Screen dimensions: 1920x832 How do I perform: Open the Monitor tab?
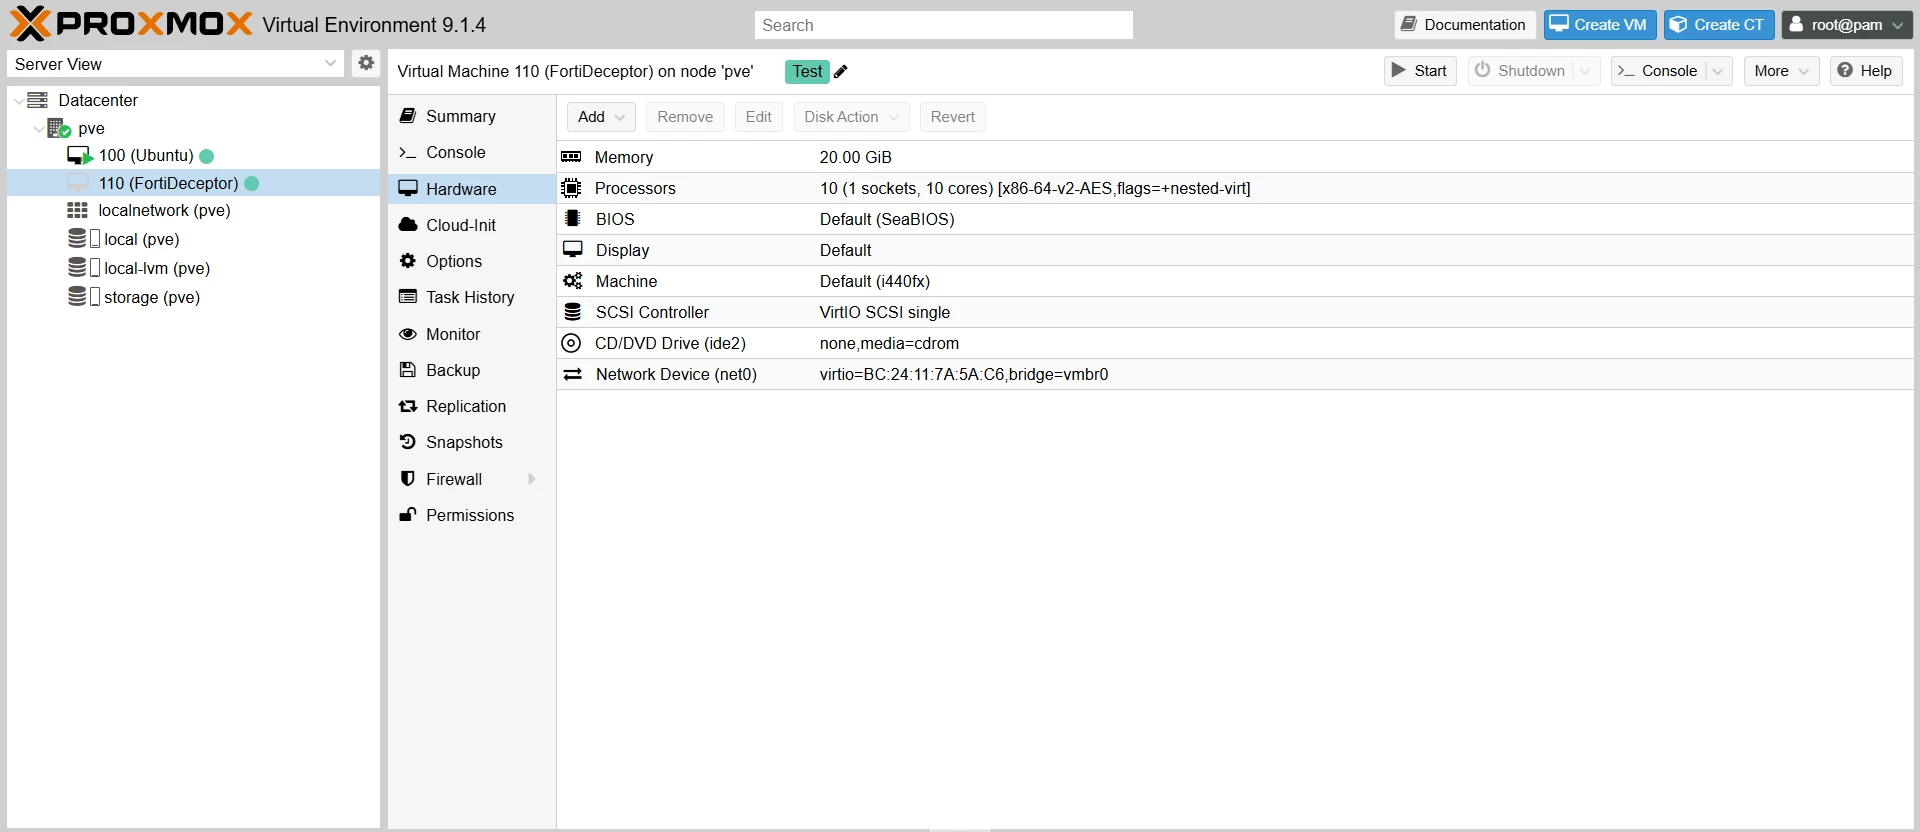pos(472,334)
